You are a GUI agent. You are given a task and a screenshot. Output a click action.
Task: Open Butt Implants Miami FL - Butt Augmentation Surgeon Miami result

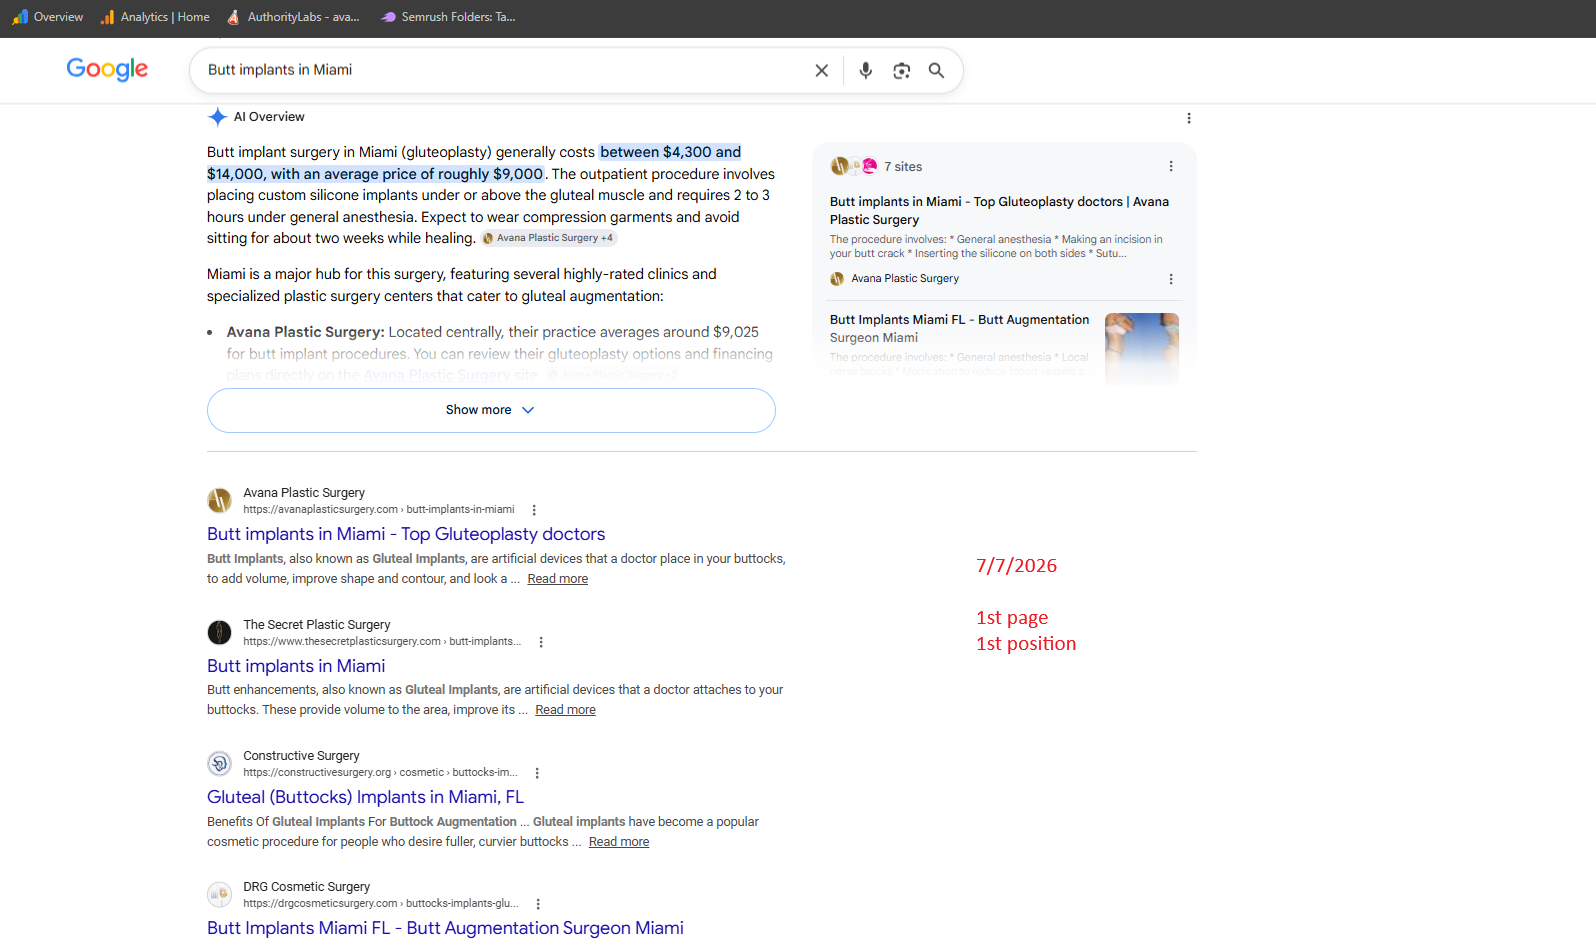[x=445, y=928]
